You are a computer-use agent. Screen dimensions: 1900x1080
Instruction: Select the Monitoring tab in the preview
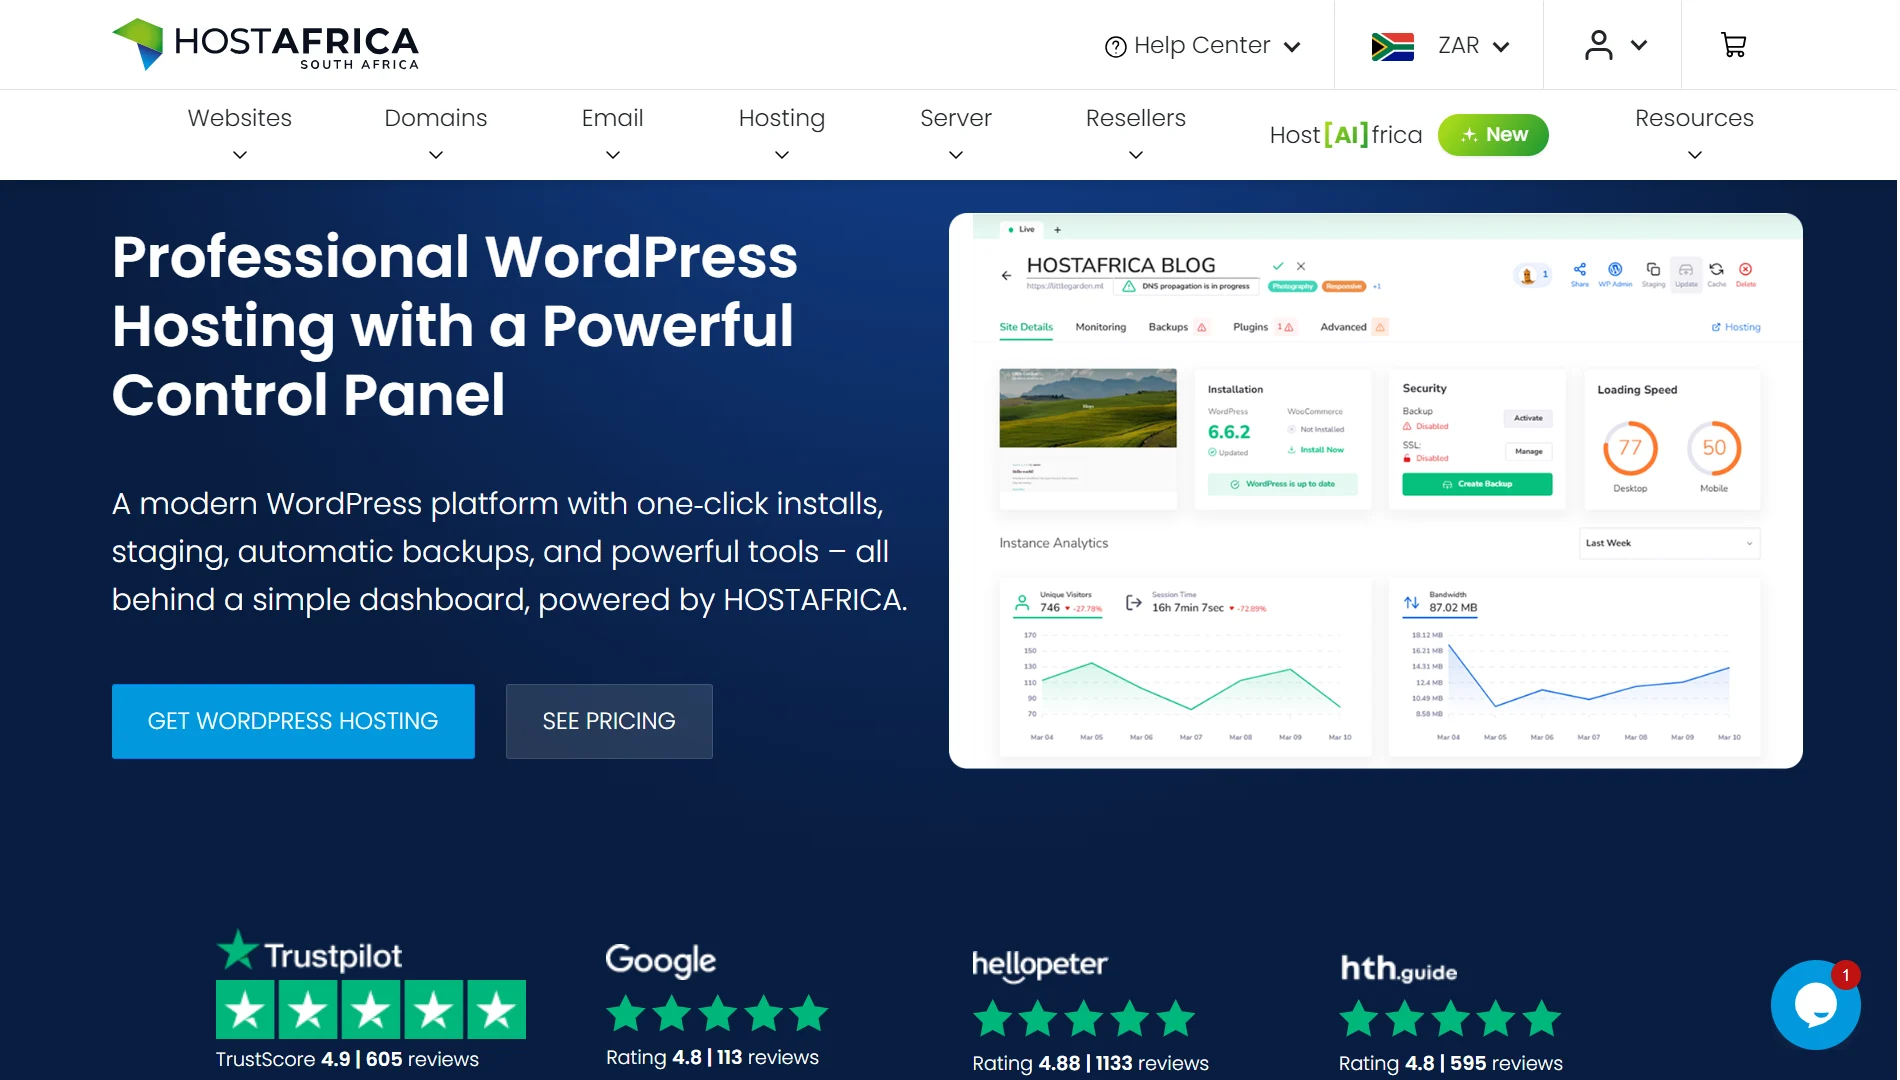coord(1100,327)
